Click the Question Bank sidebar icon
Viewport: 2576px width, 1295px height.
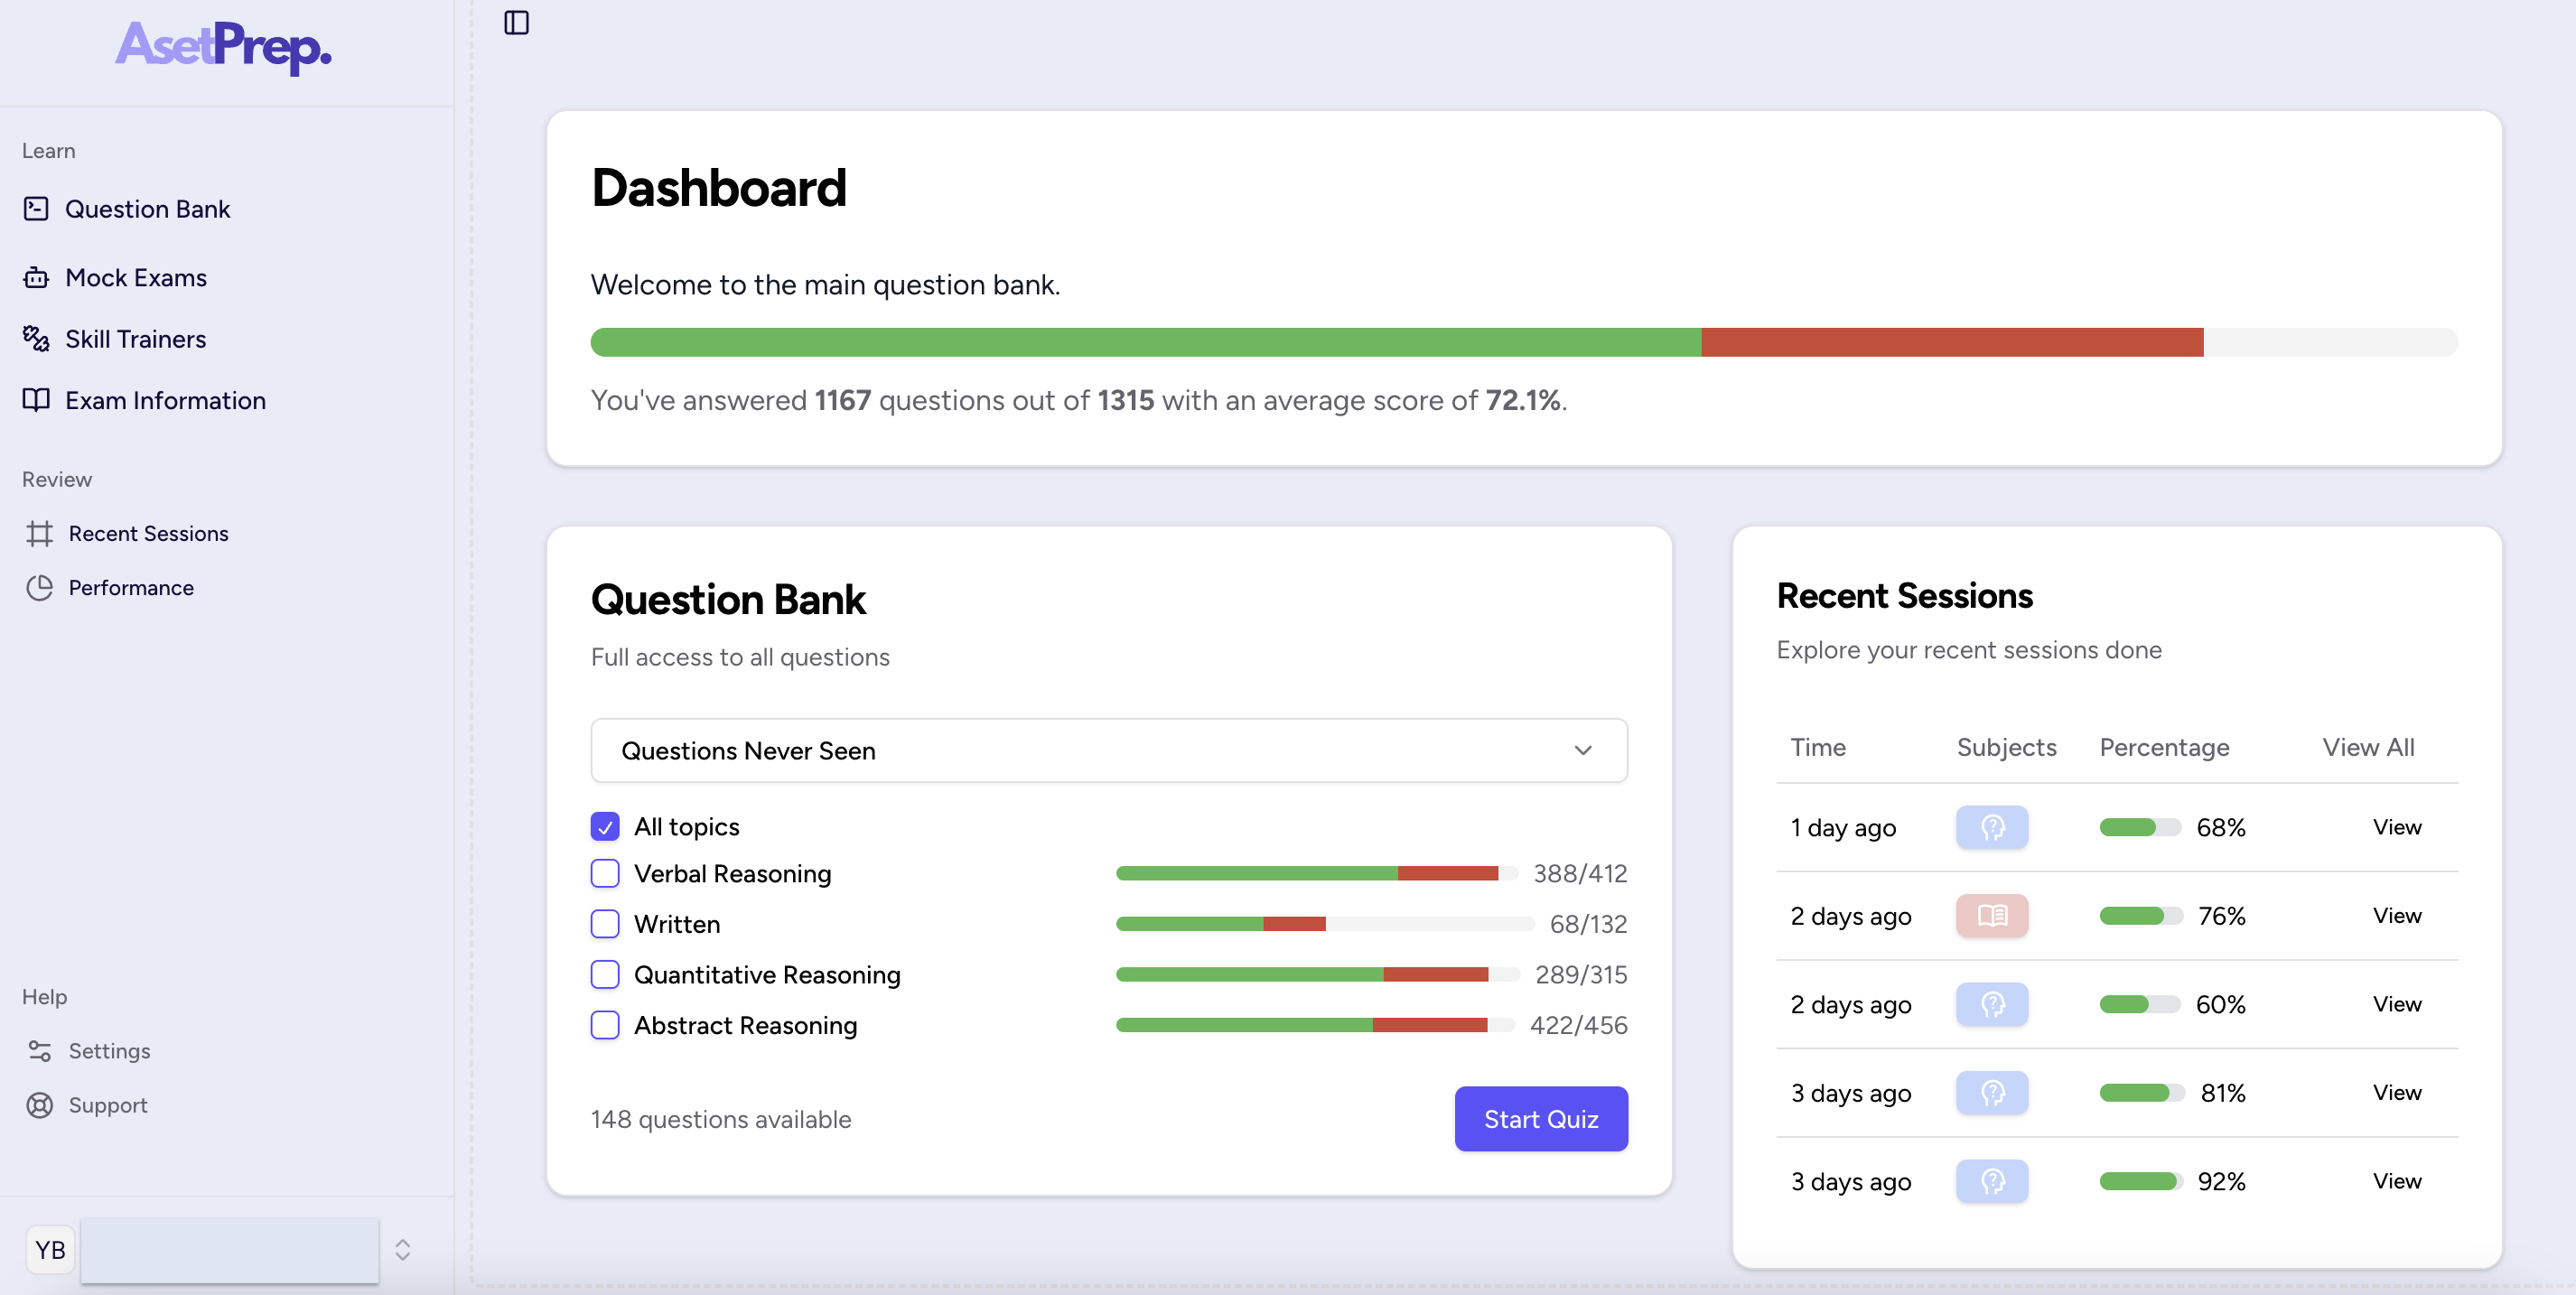point(36,208)
